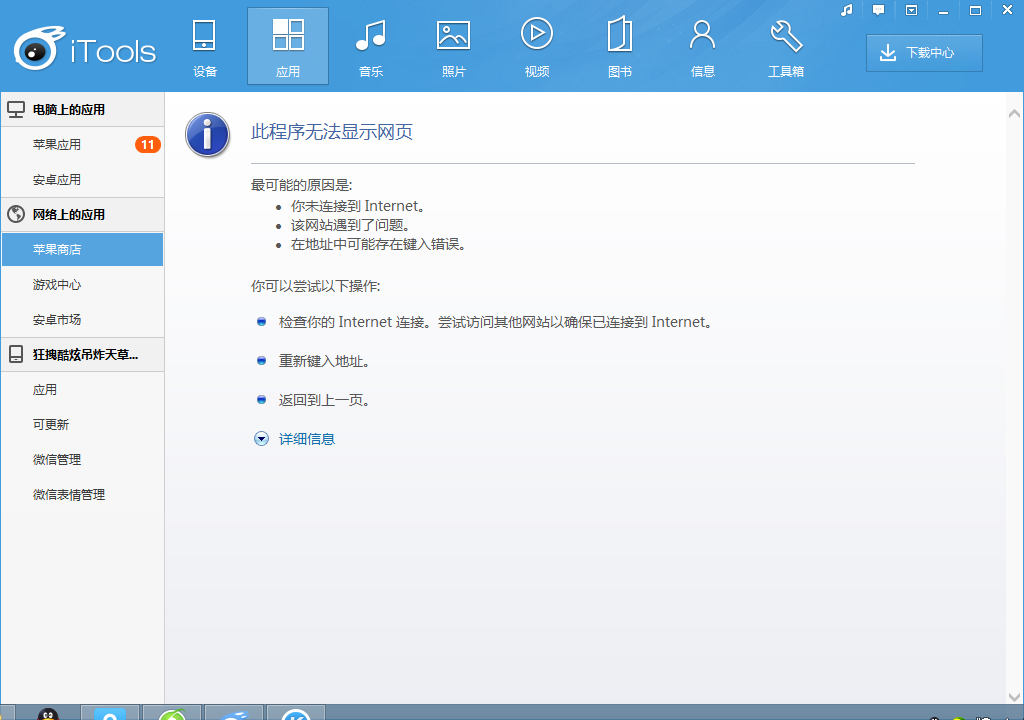The height and width of the screenshot is (720, 1024).
Task: Expand the 详细信息 arrow icon
Action: (x=261, y=439)
